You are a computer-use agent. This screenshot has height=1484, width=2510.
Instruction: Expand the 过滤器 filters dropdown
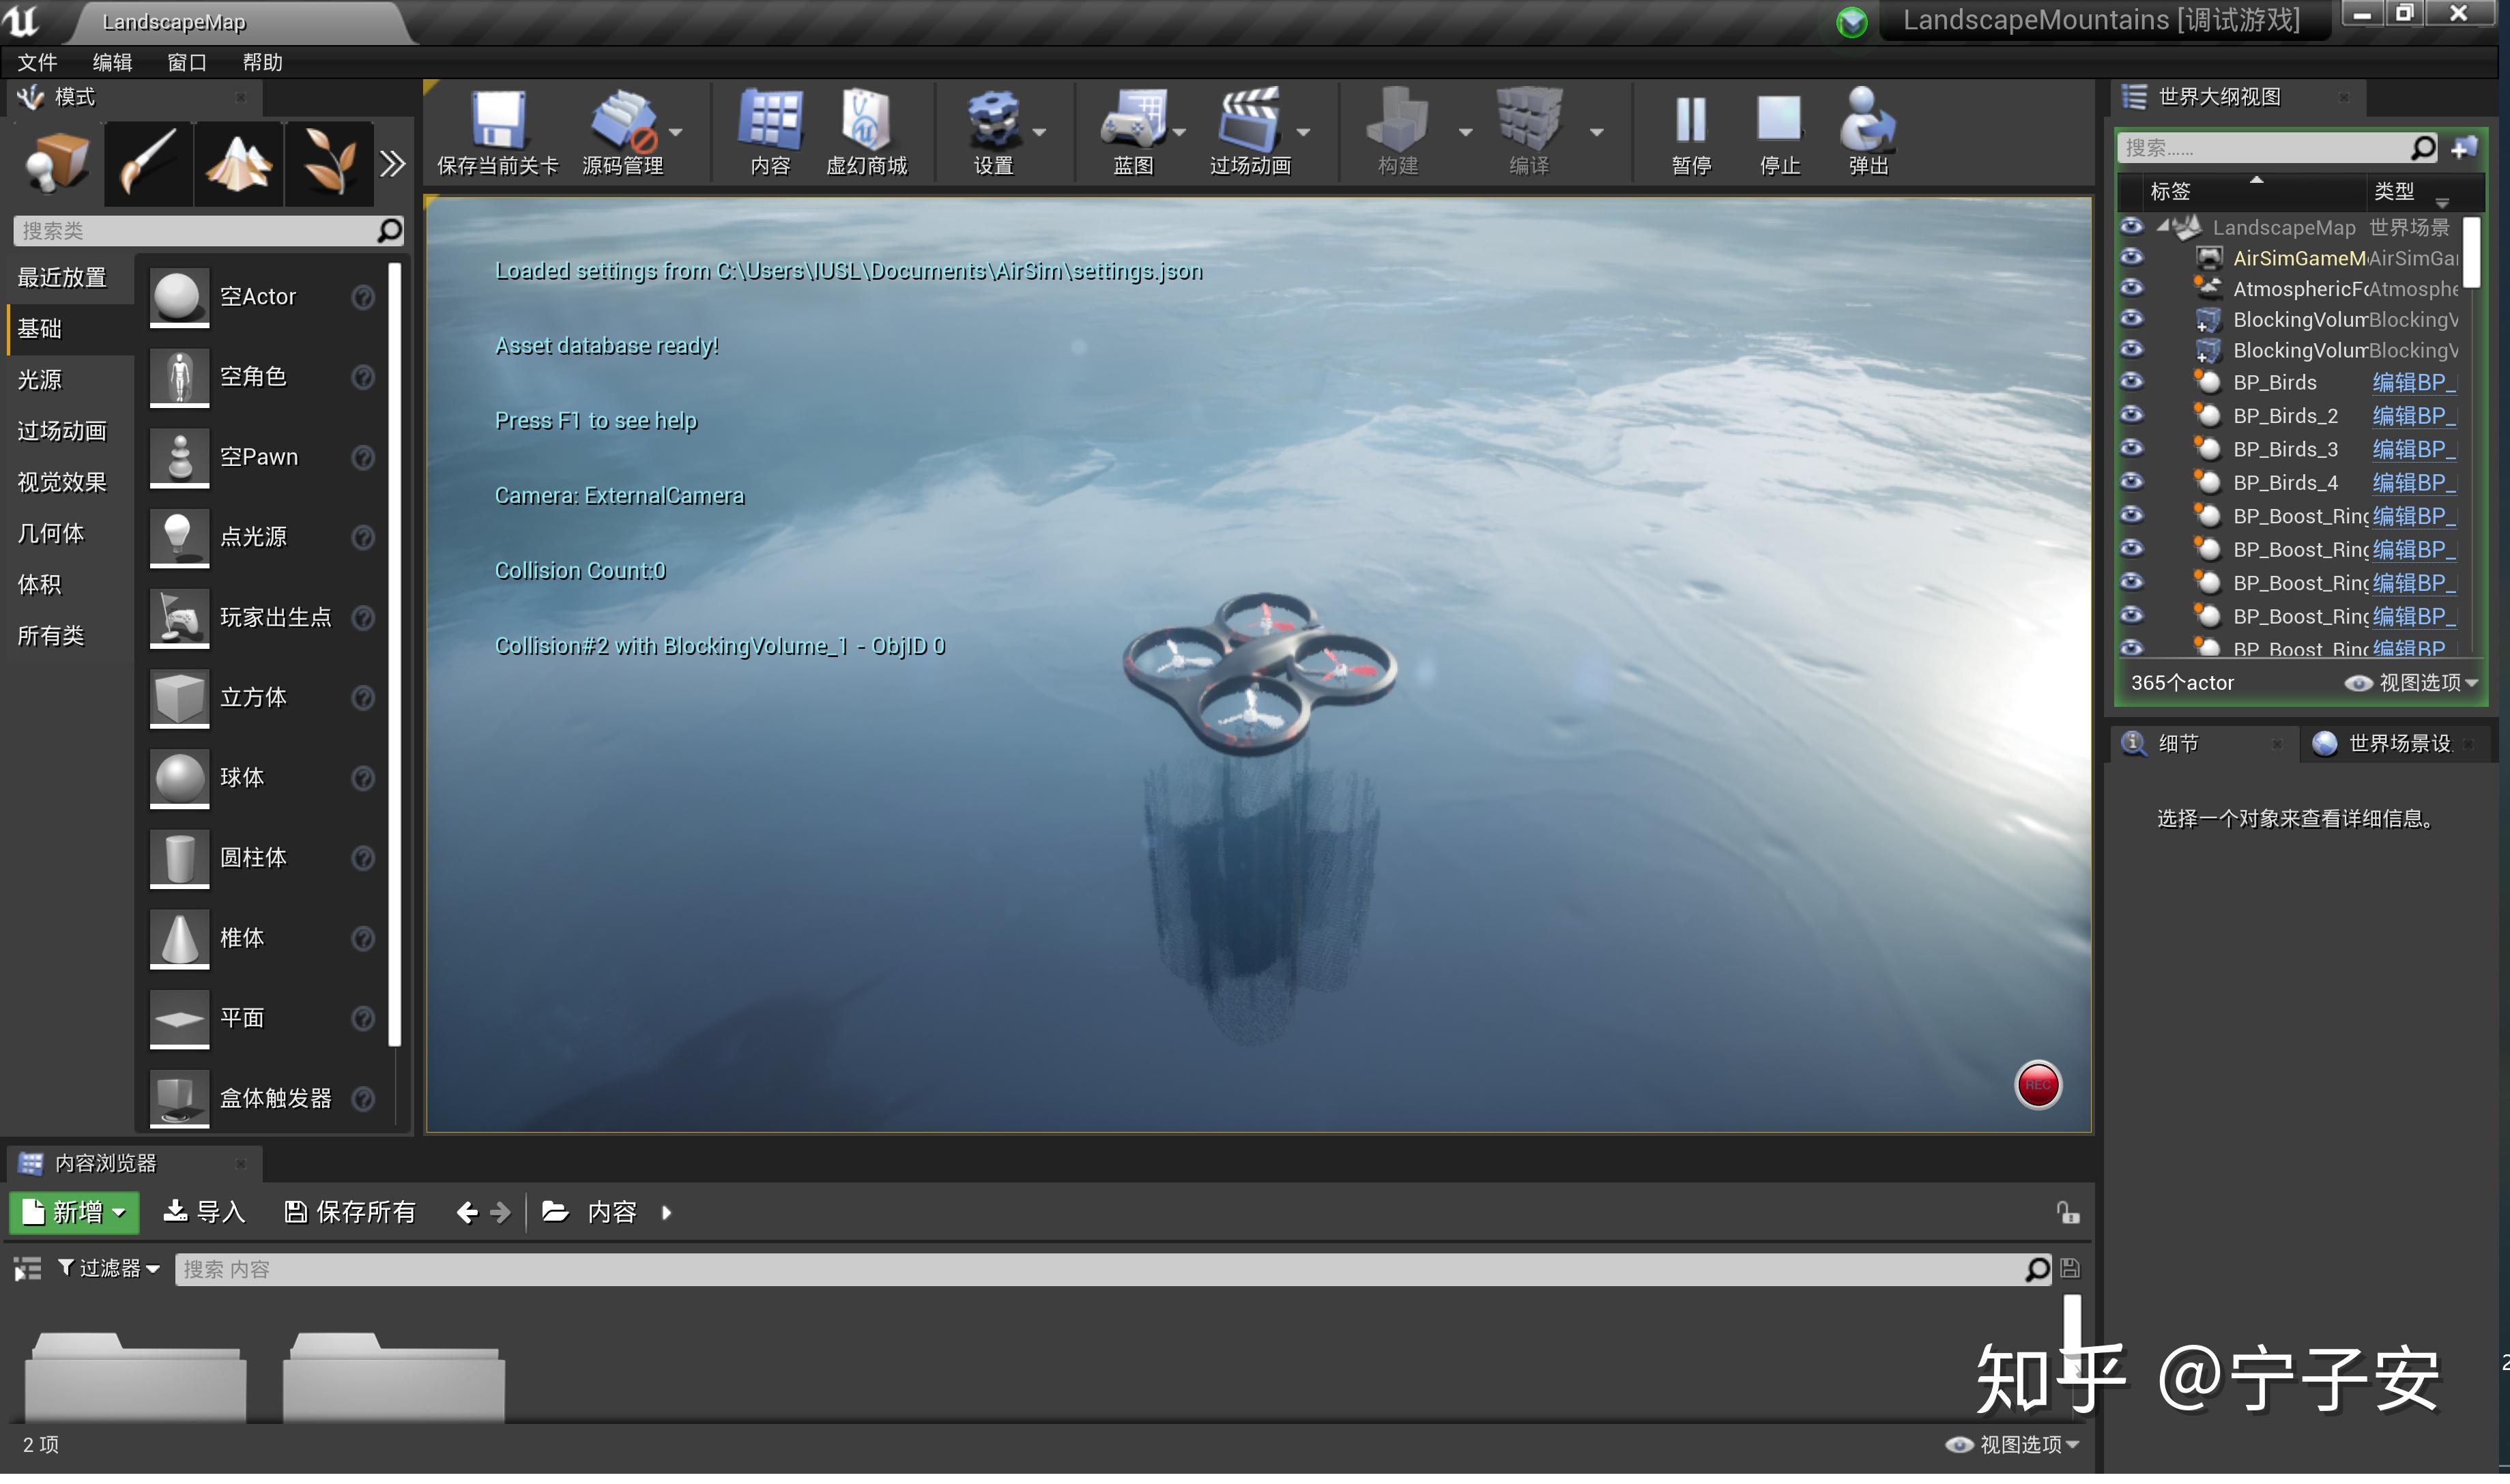point(109,1269)
